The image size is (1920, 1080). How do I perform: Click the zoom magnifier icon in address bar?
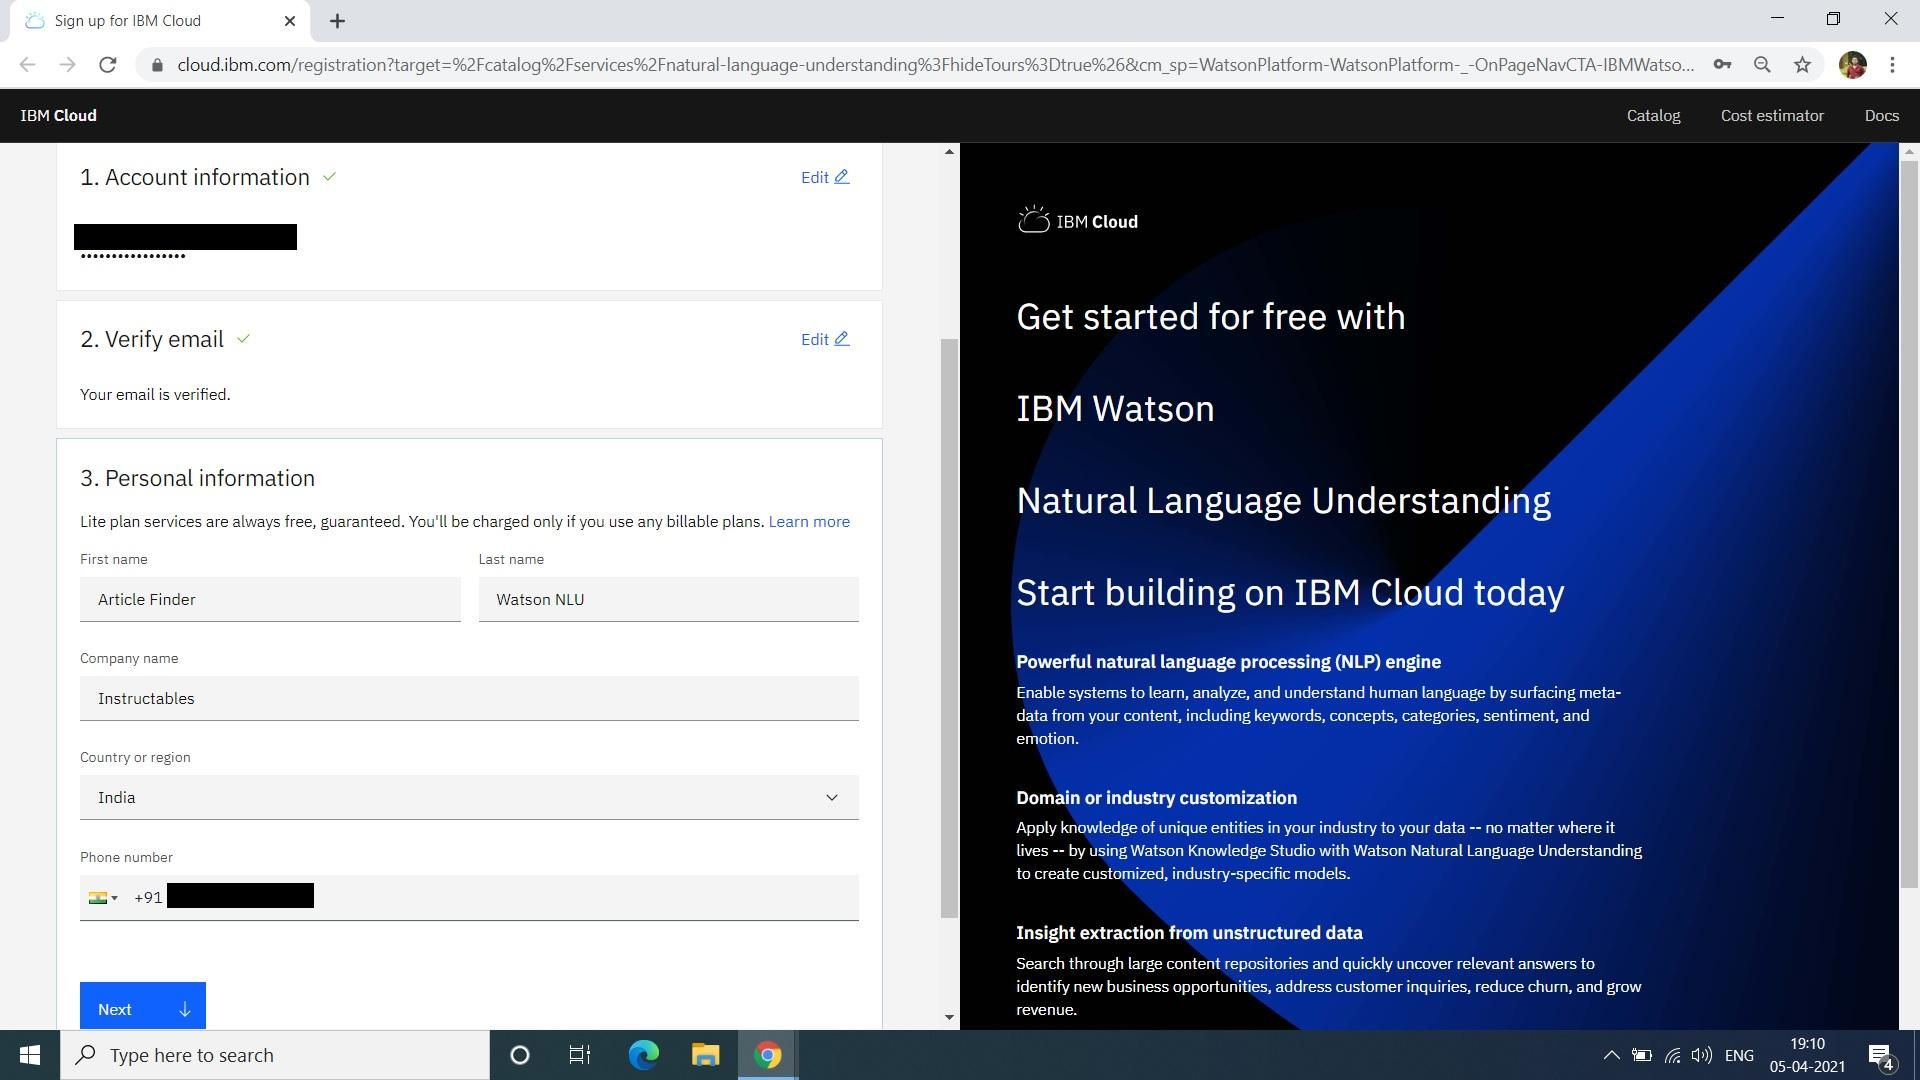1762,65
